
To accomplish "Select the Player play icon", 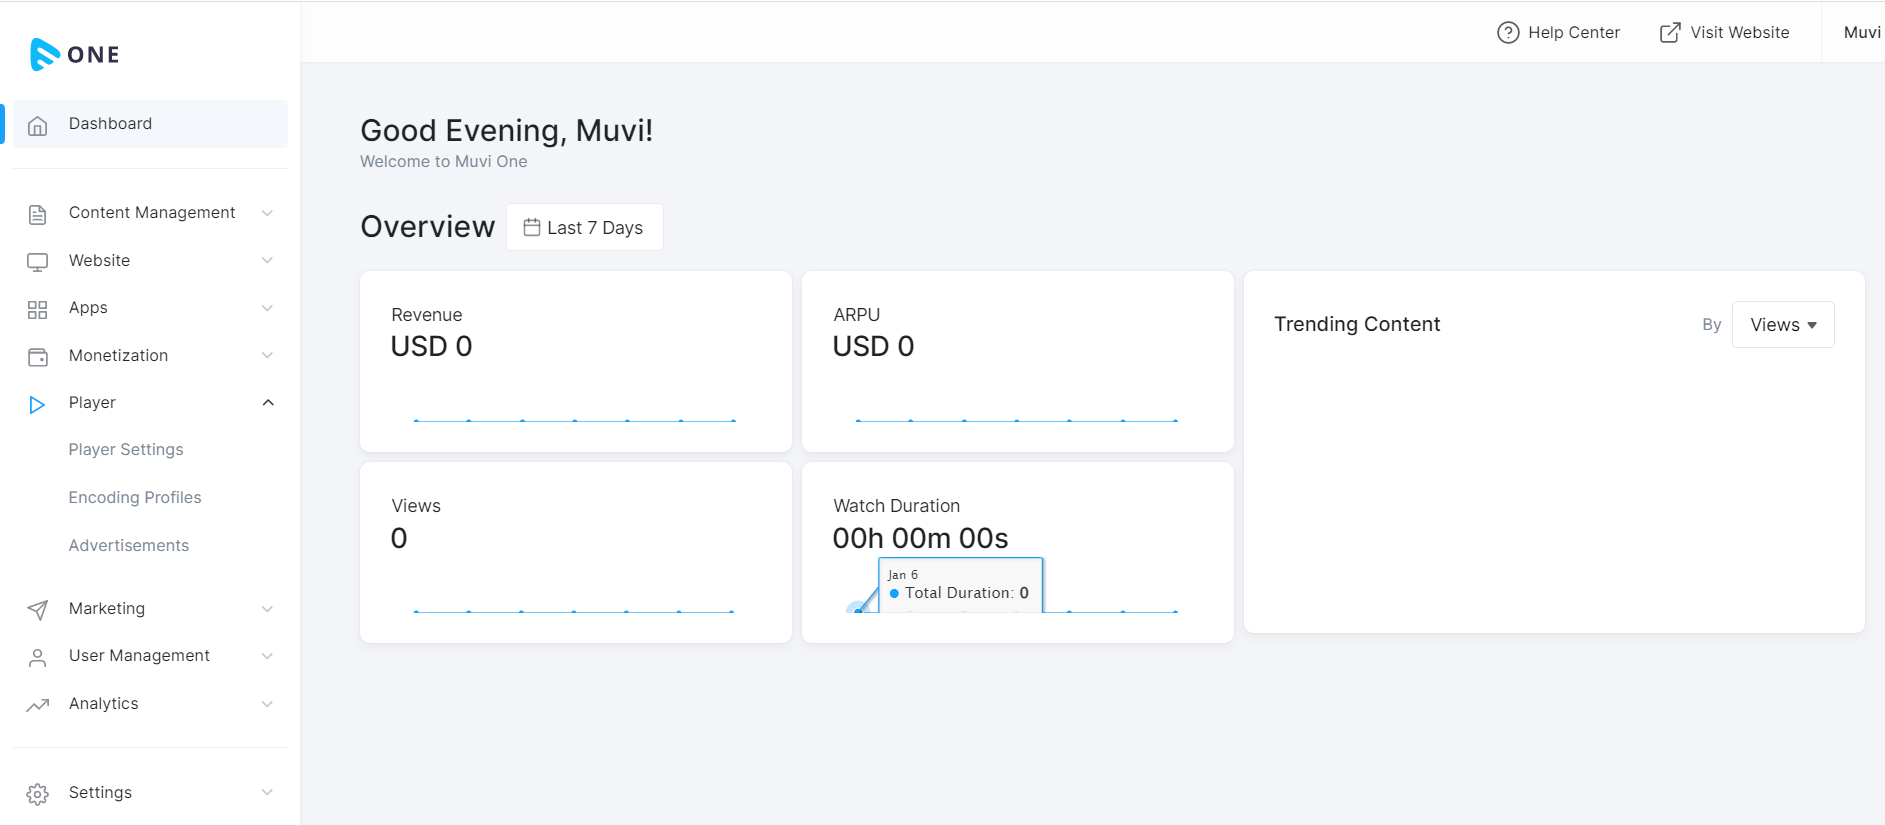I will [x=37, y=403].
